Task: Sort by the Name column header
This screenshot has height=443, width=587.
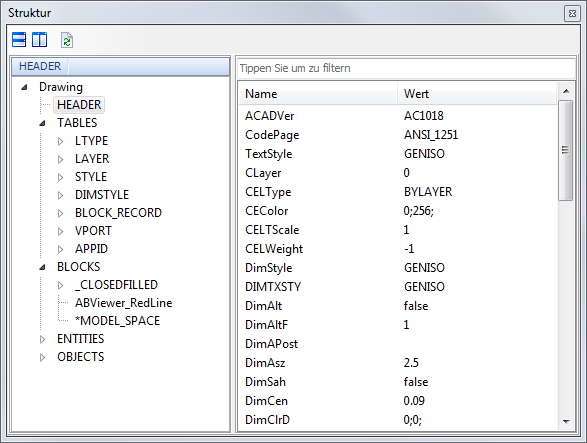Action: [x=318, y=94]
